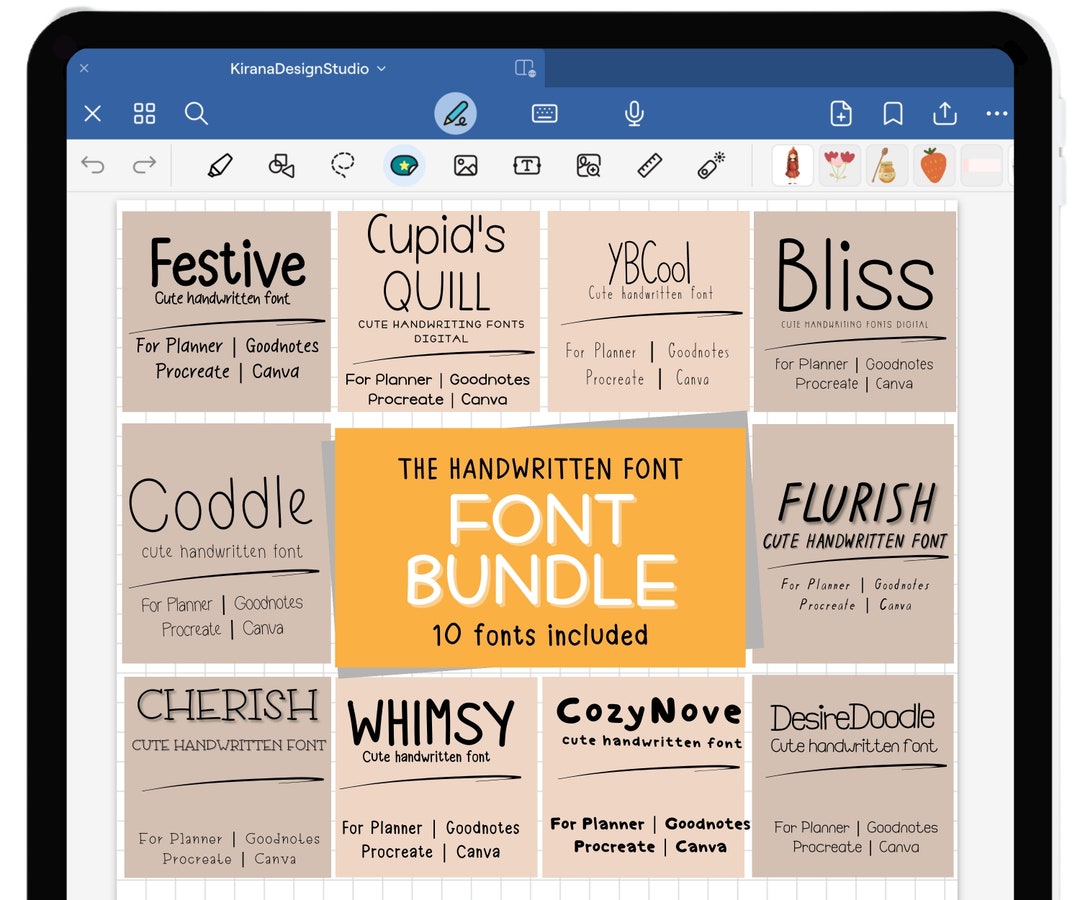The image size is (1080, 900).
Task: Open the KiranaDesignStudio title dropdown
Action: [x=380, y=68]
